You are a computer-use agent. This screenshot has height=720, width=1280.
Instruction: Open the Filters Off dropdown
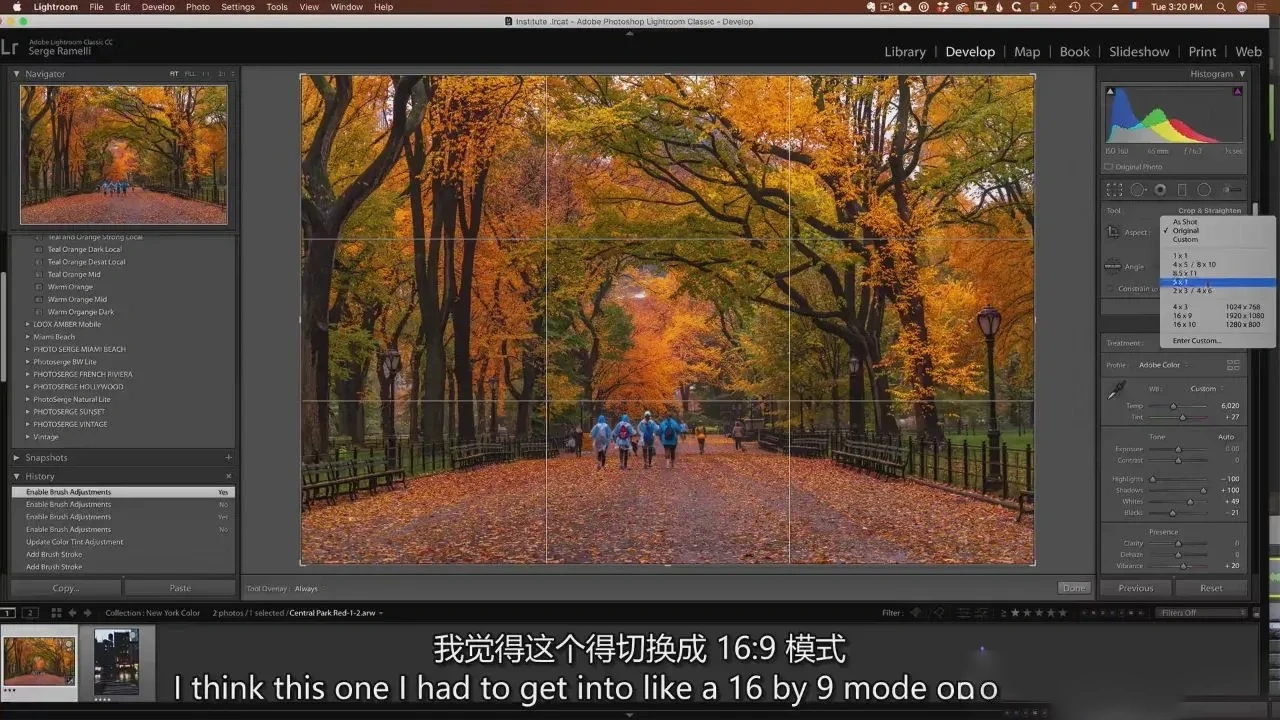pos(1203,613)
